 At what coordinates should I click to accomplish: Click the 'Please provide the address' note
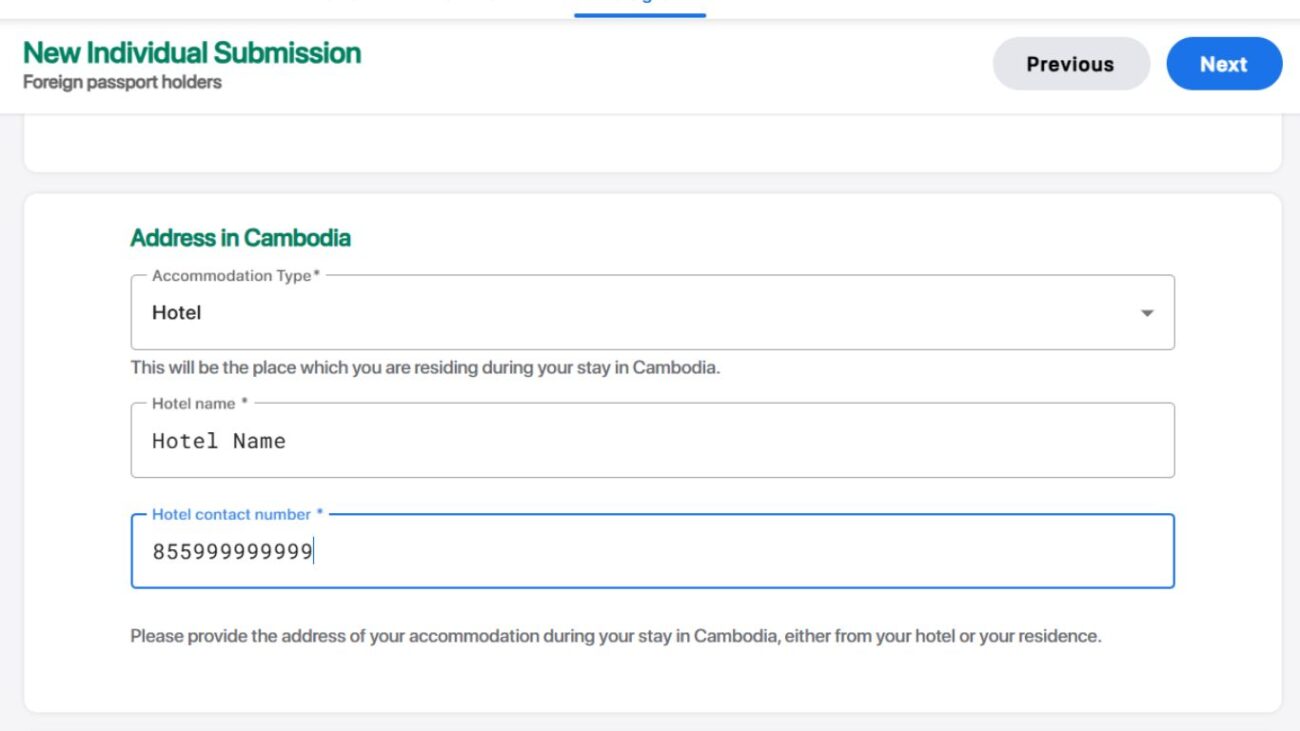[615, 636]
